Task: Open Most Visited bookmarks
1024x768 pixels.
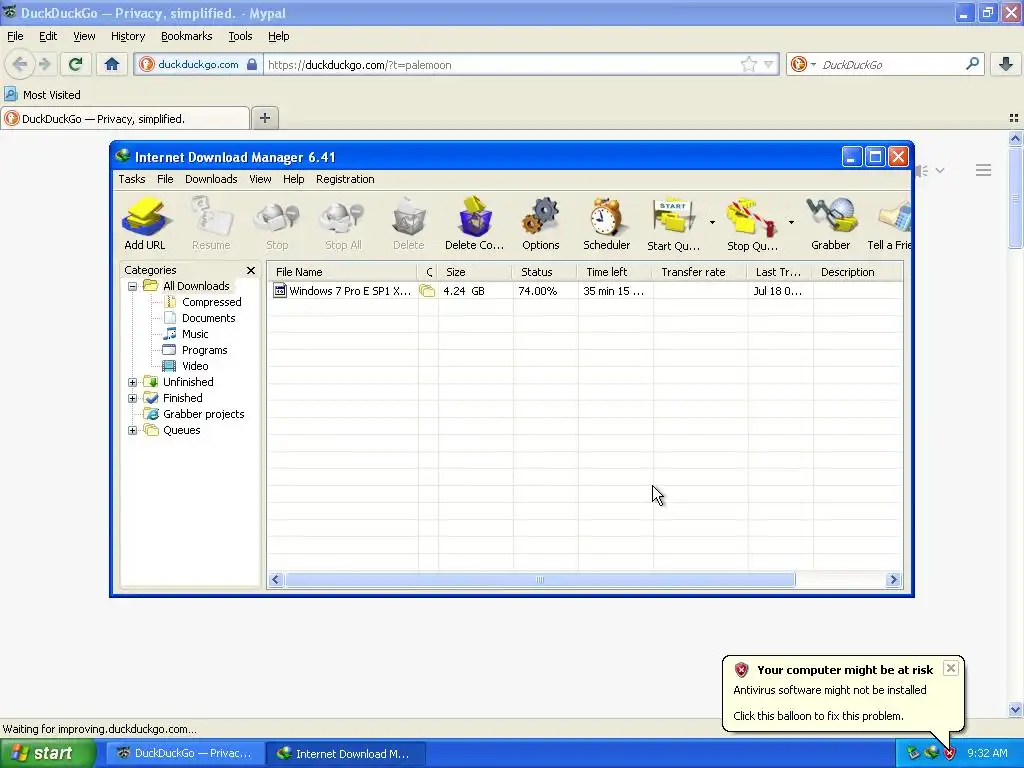Action: pyautogui.click(x=43, y=95)
